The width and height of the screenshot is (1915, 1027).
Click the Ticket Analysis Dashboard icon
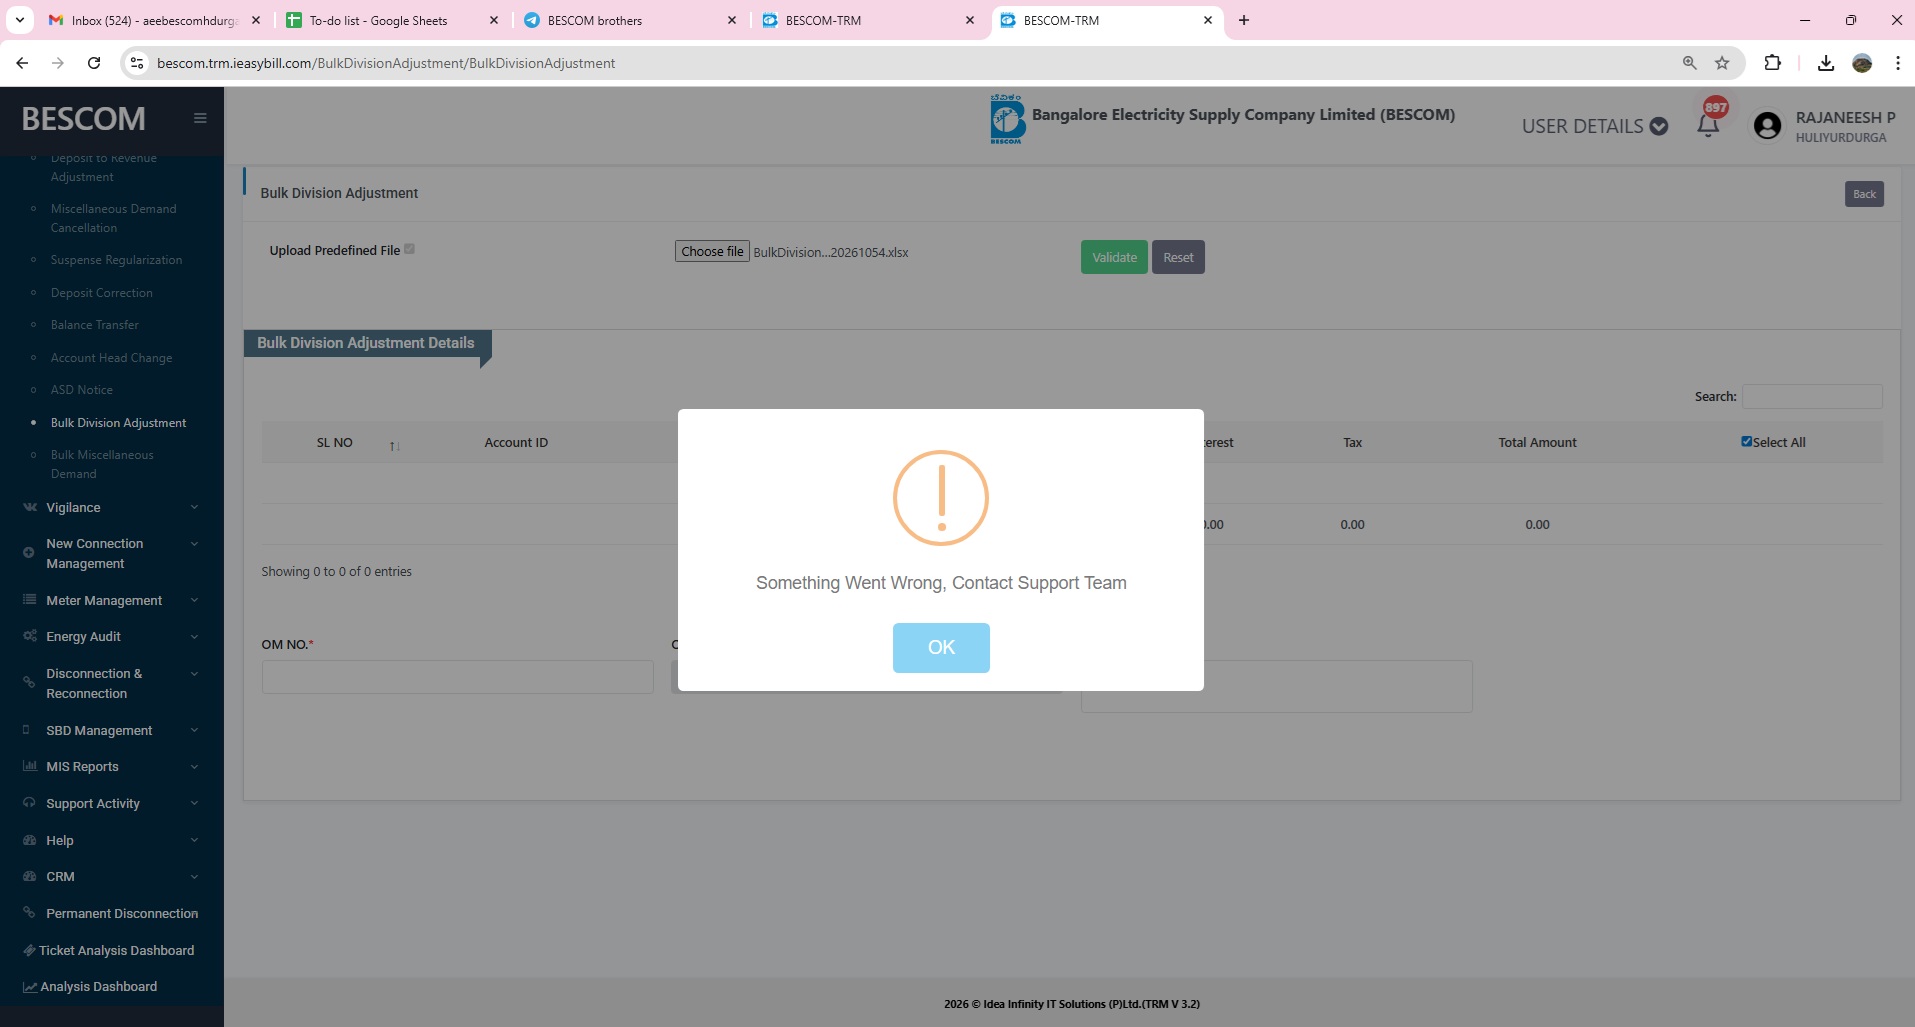coord(29,950)
